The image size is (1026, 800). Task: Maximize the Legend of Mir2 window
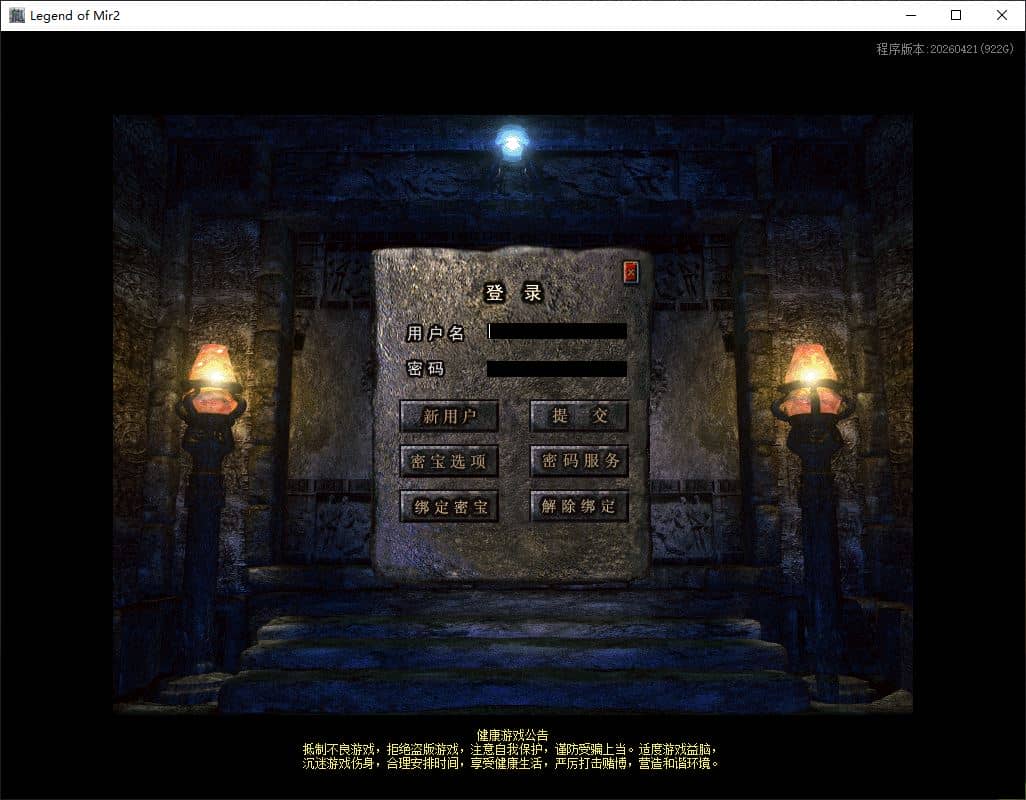tap(956, 15)
